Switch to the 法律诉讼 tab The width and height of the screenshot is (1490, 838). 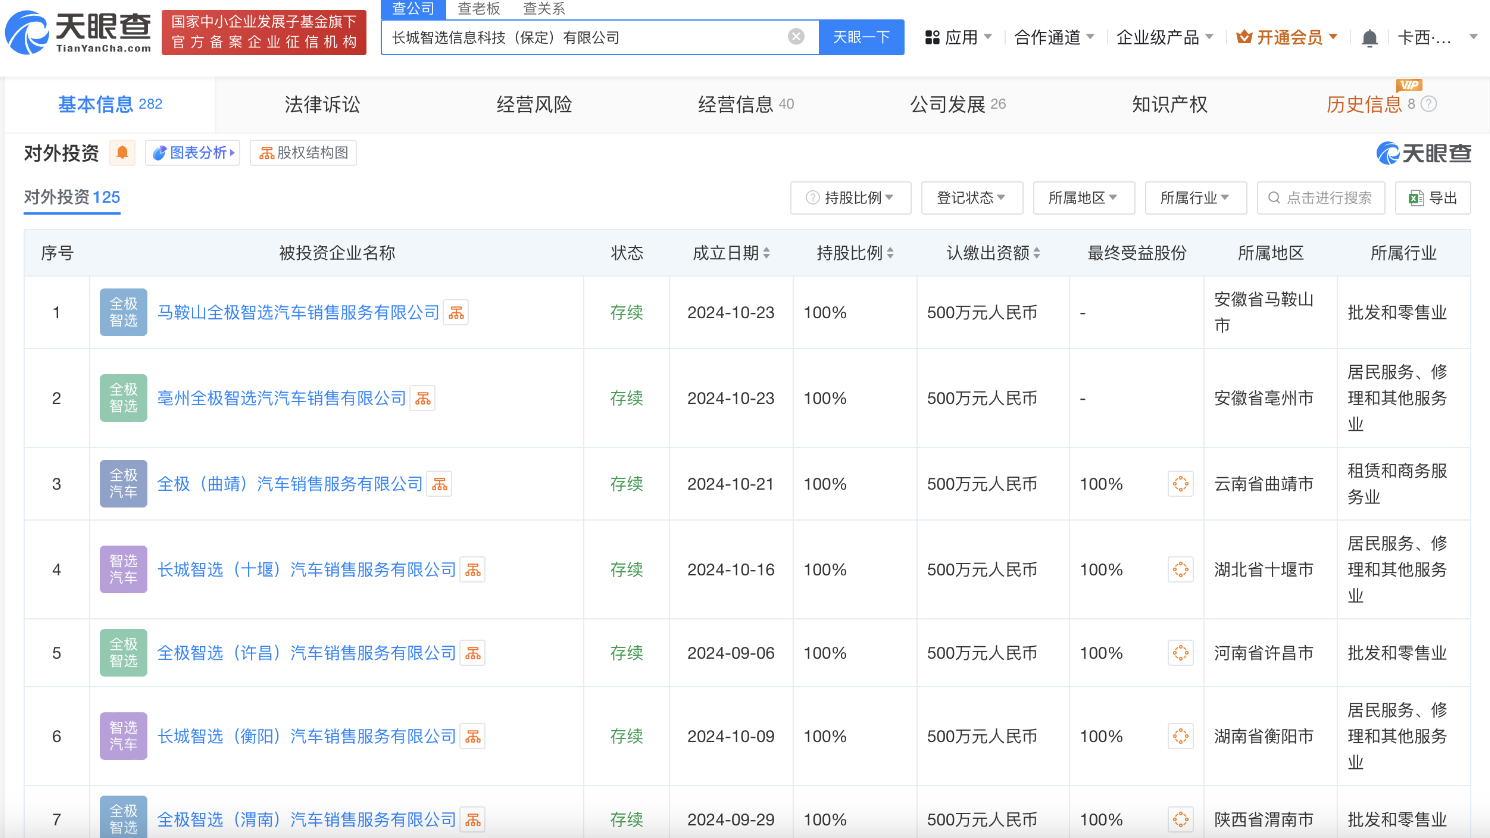point(322,105)
